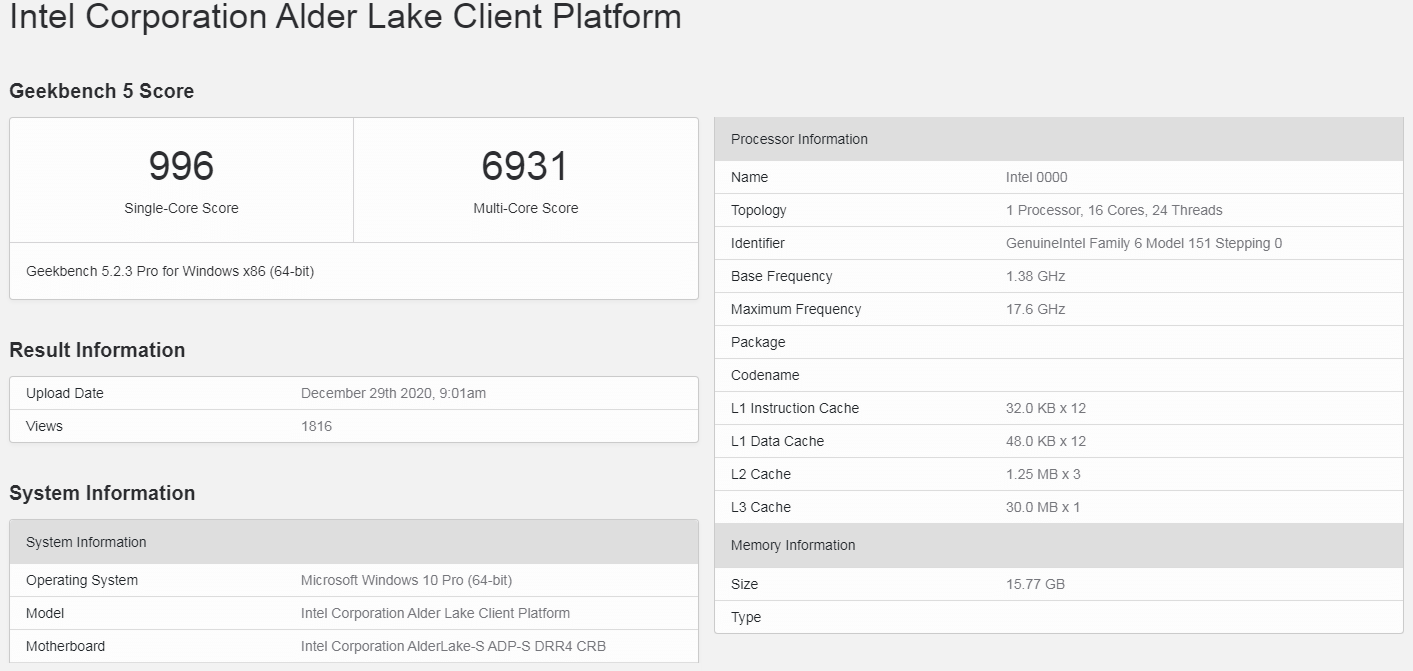The image size is (1413, 671).
Task: Select the "Maximum Frequency" row label
Action: [x=796, y=309]
